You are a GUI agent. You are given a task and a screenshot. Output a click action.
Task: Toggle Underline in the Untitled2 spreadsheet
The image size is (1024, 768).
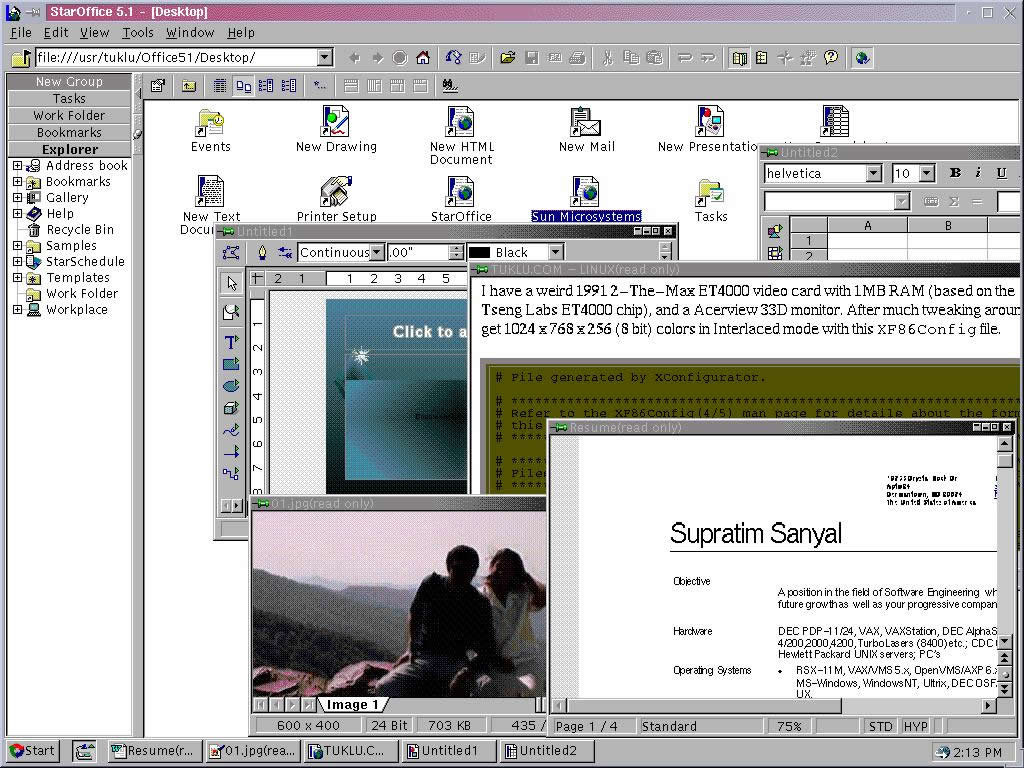coord(1001,173)
